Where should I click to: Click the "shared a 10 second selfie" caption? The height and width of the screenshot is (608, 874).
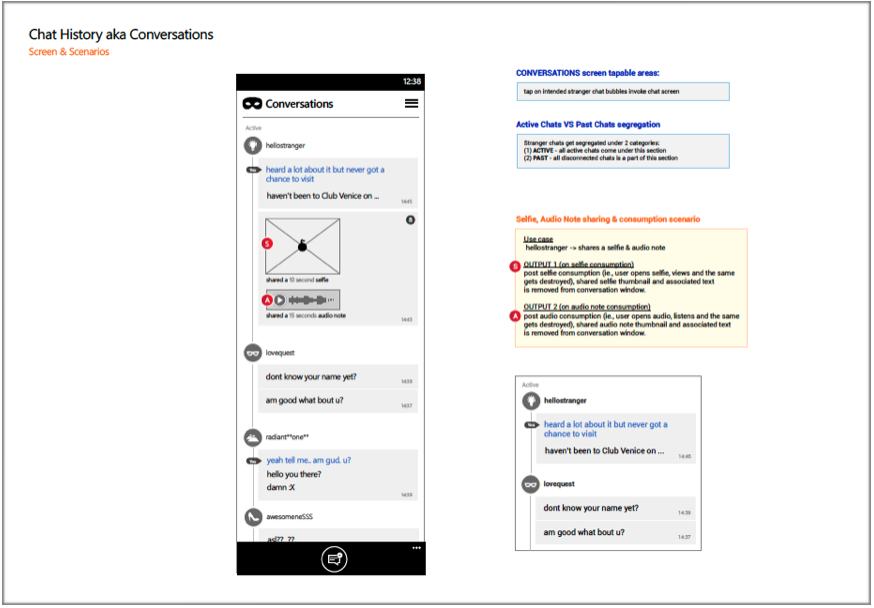(x=297, y=280)
